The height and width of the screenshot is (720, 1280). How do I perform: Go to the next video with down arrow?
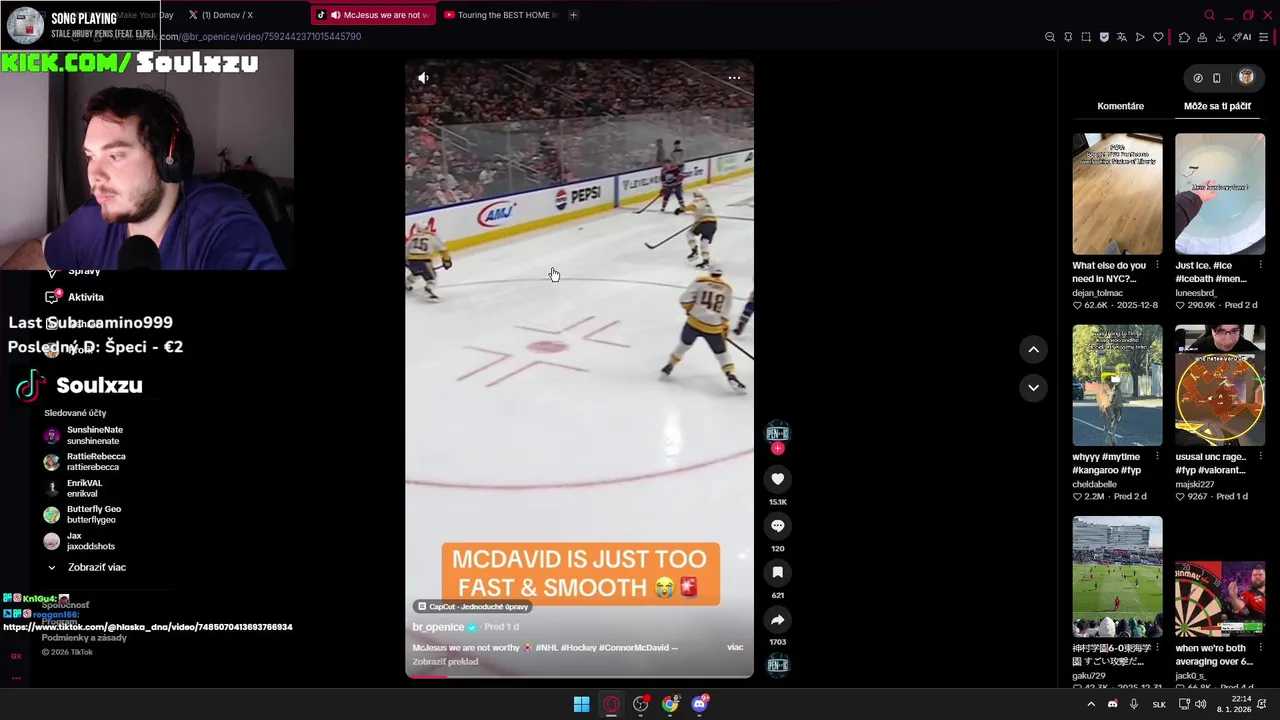click(1033, 387)
